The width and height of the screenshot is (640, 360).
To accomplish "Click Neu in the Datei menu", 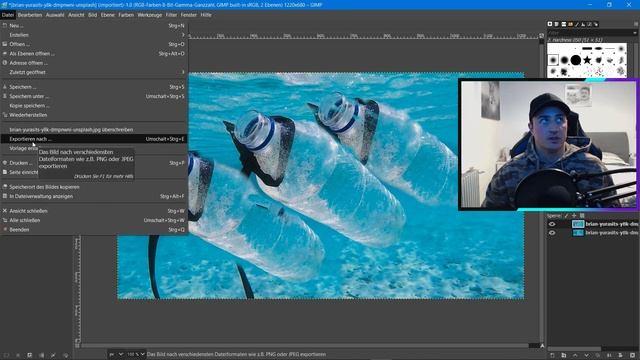I will click(x=93, y=25).
